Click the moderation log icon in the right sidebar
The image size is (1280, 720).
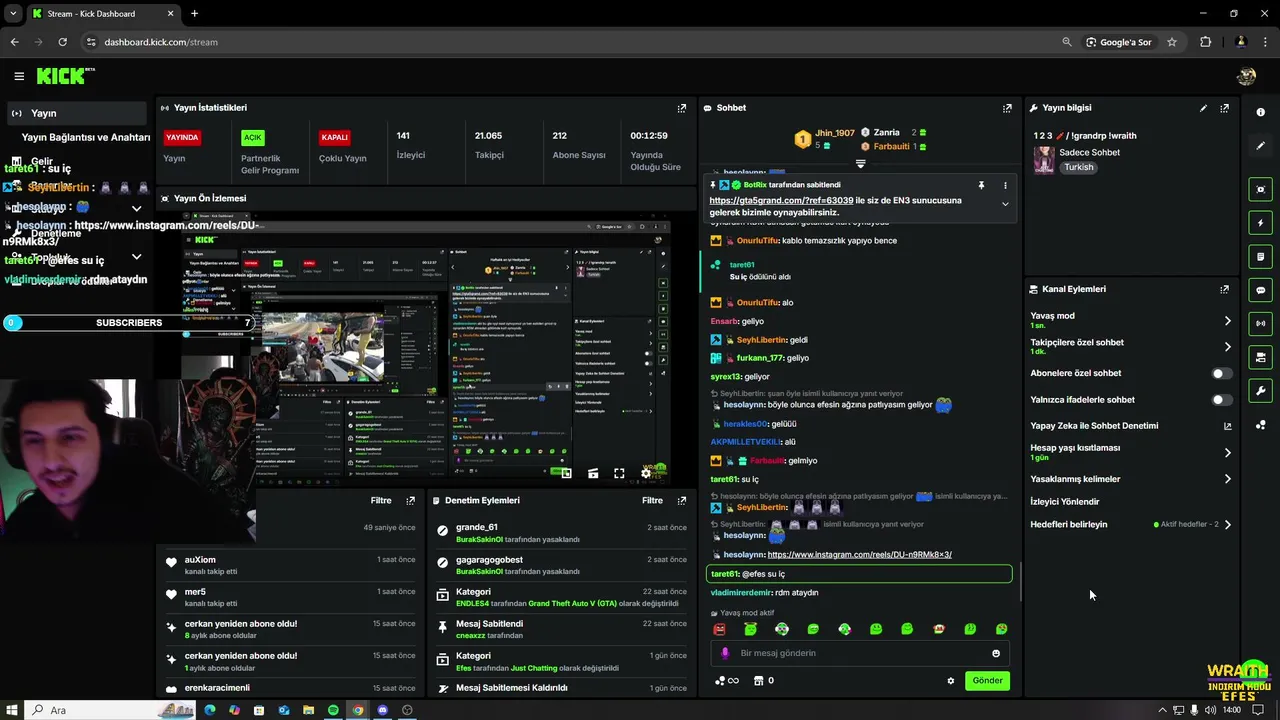(x=1260, y=357)
